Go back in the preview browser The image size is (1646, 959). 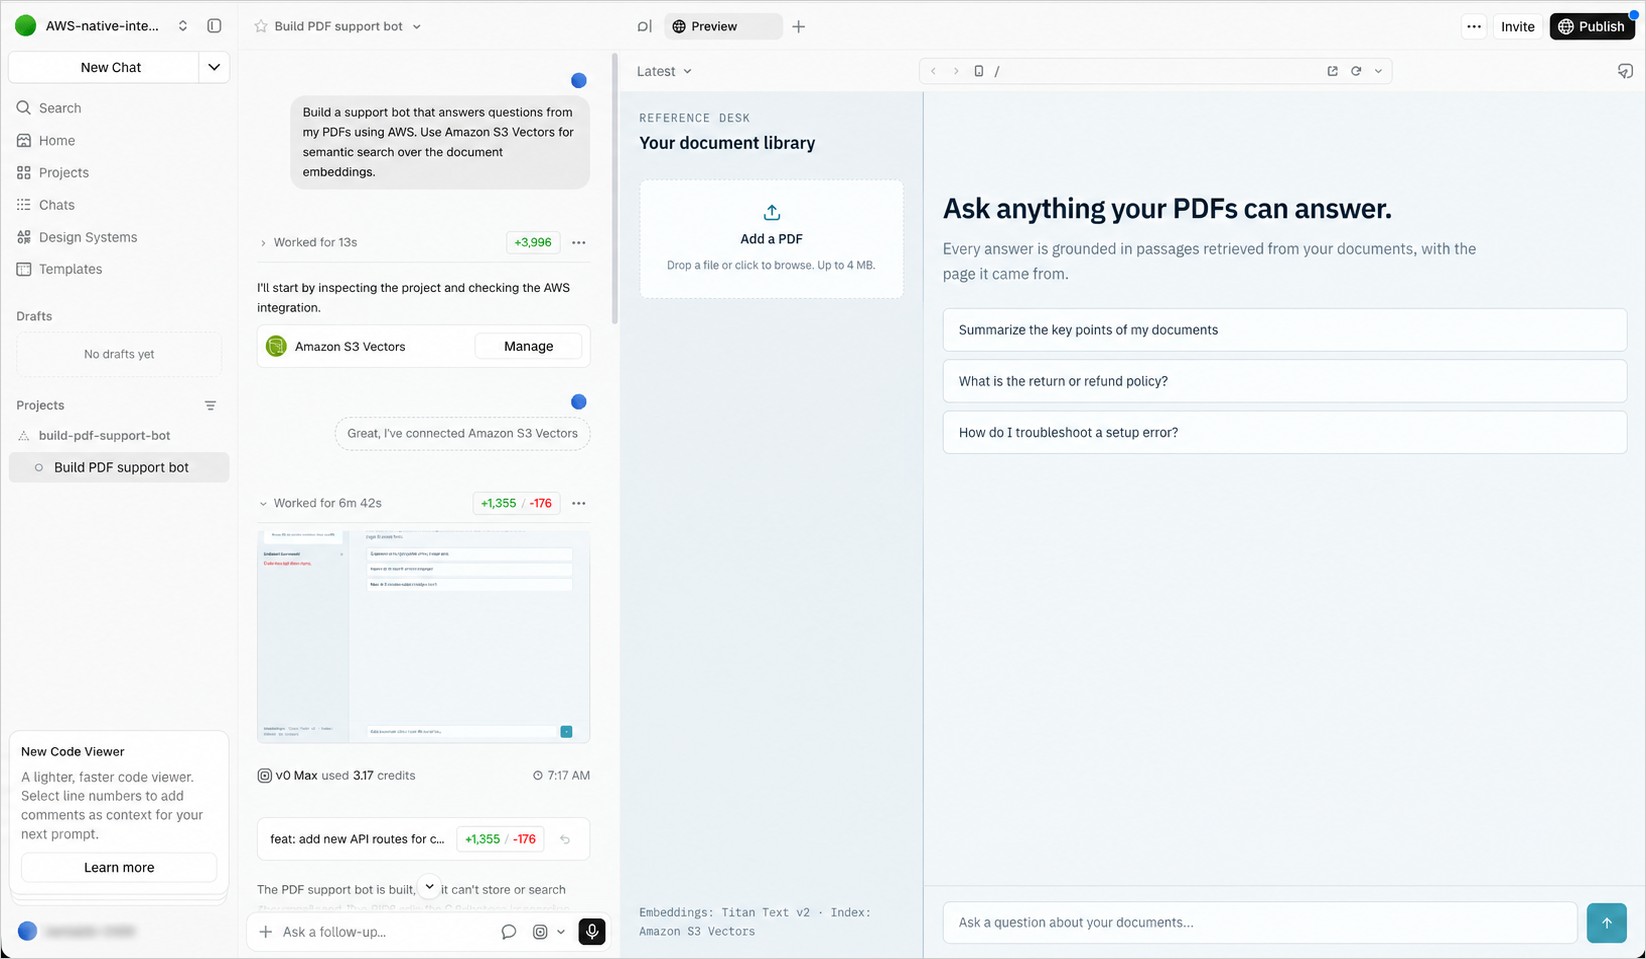pyautogui.click(x=933, y=71)
